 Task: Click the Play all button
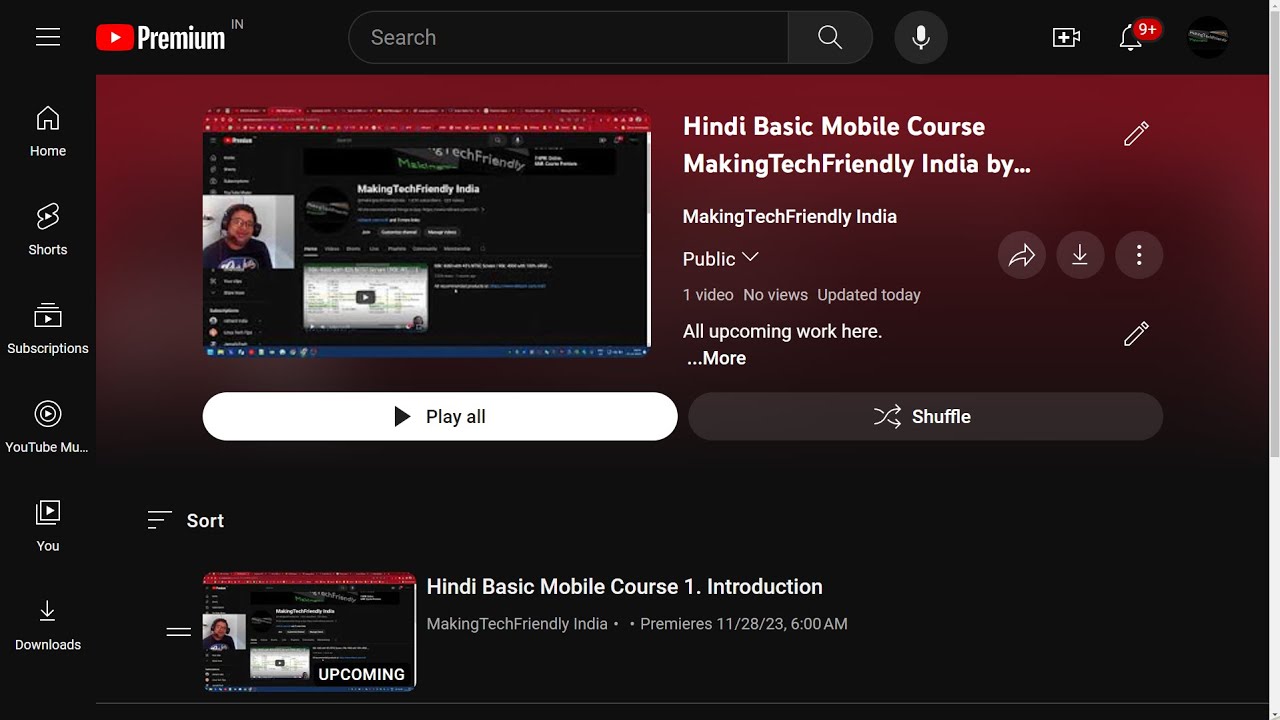(x=440, y=416)
